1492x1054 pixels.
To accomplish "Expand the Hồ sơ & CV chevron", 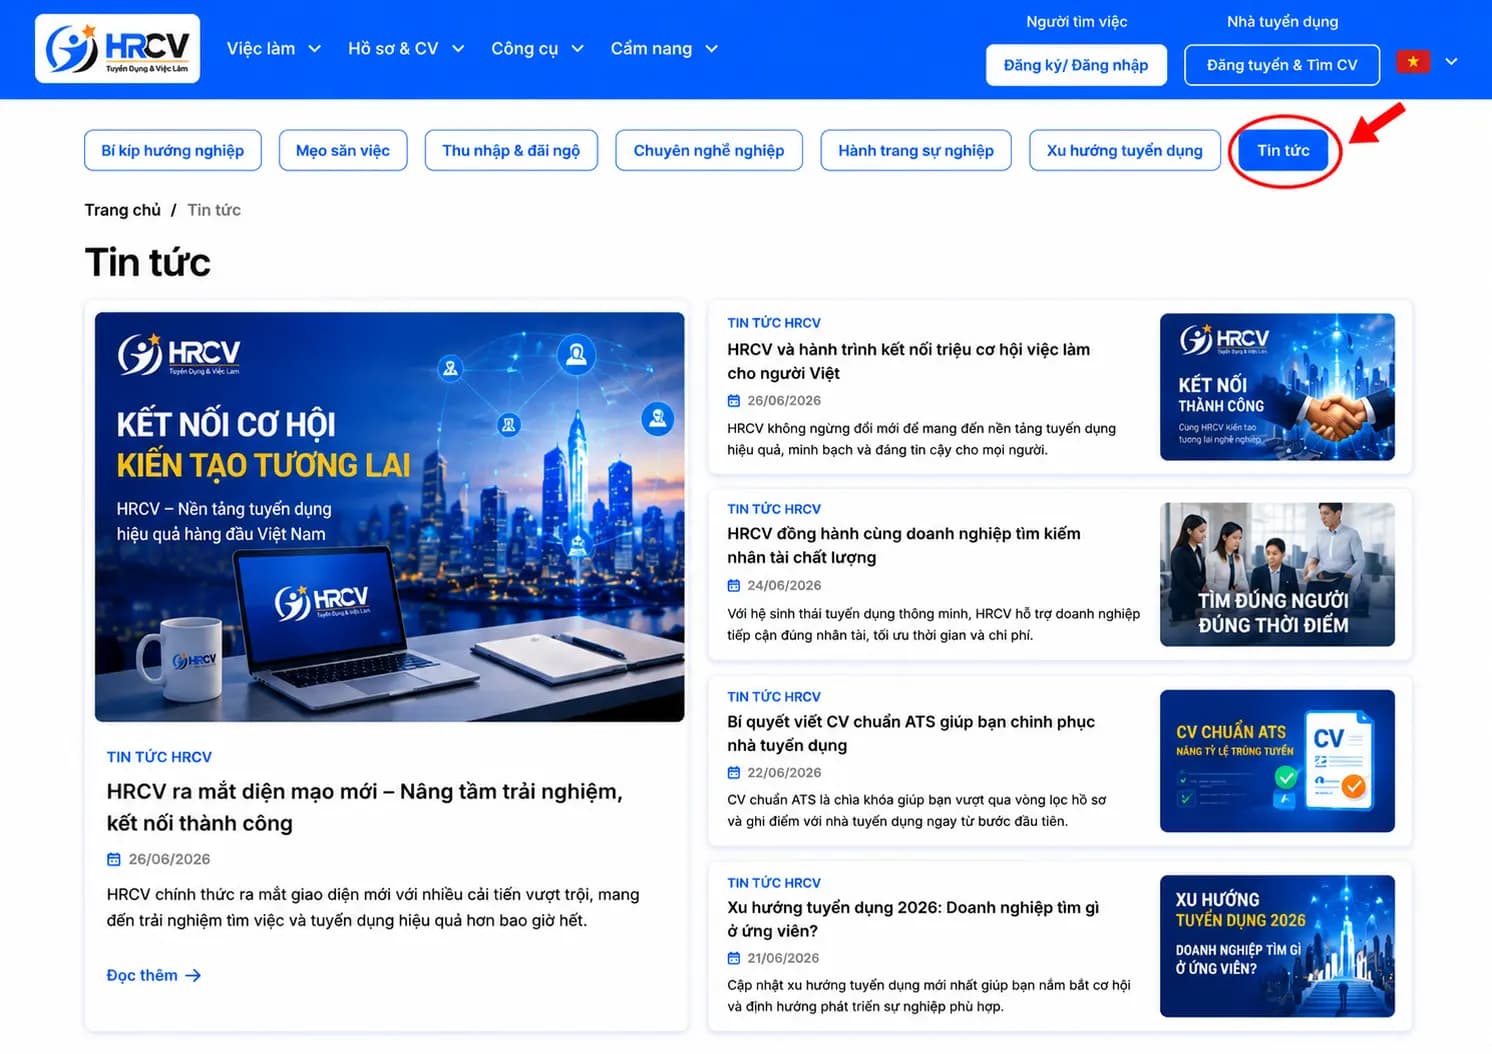I will (x=458, y=48).
